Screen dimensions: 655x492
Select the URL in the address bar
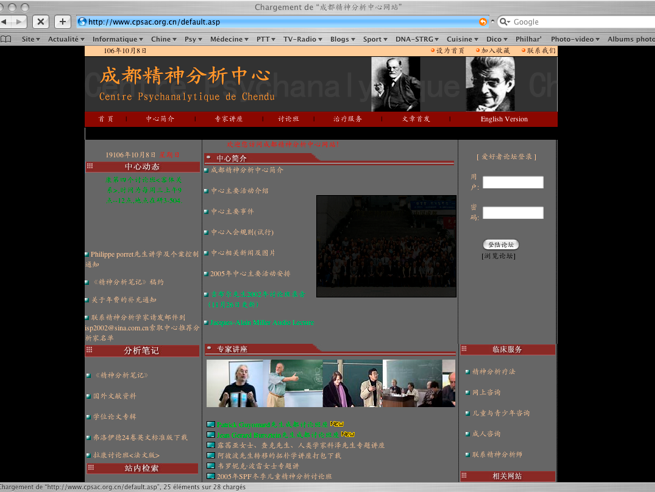[x=154, y=22]
